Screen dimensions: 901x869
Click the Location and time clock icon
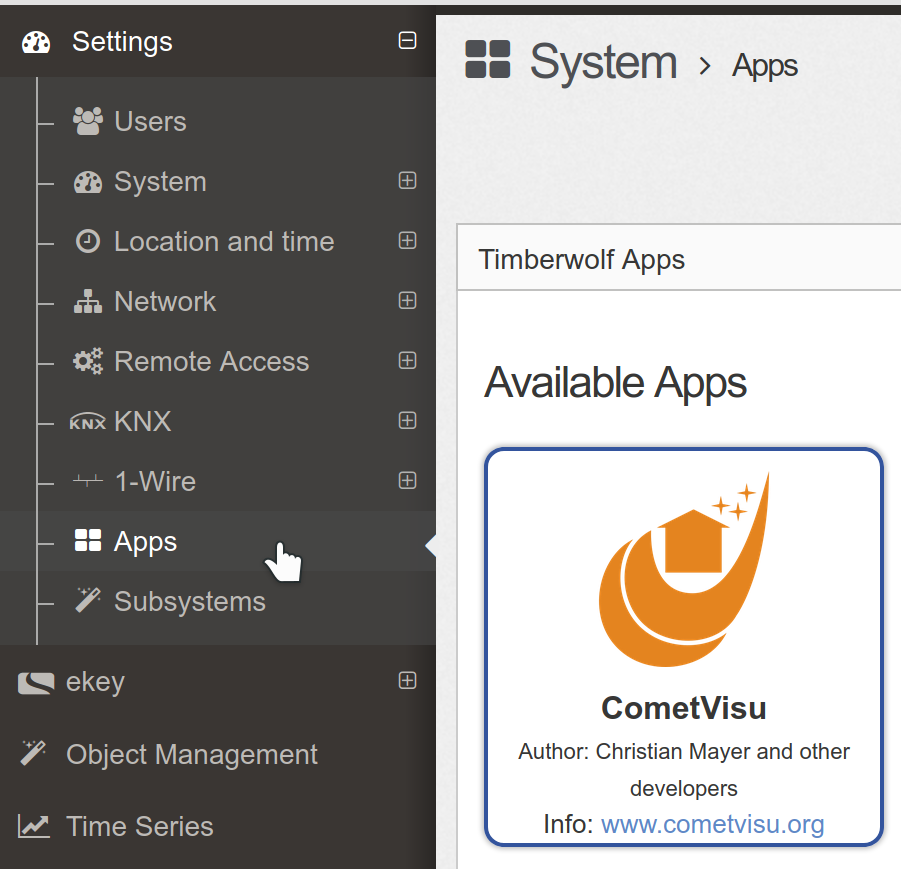pos(88,241)
